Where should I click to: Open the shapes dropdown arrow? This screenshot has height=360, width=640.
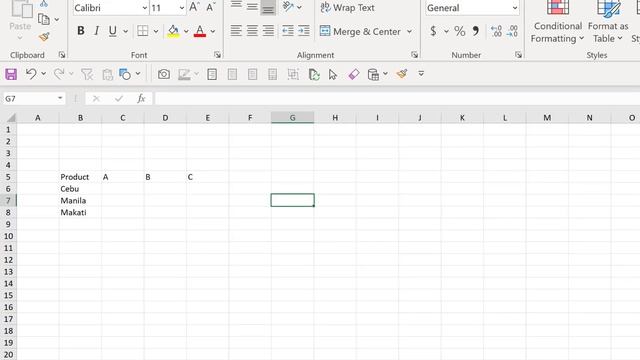point(138,74)
